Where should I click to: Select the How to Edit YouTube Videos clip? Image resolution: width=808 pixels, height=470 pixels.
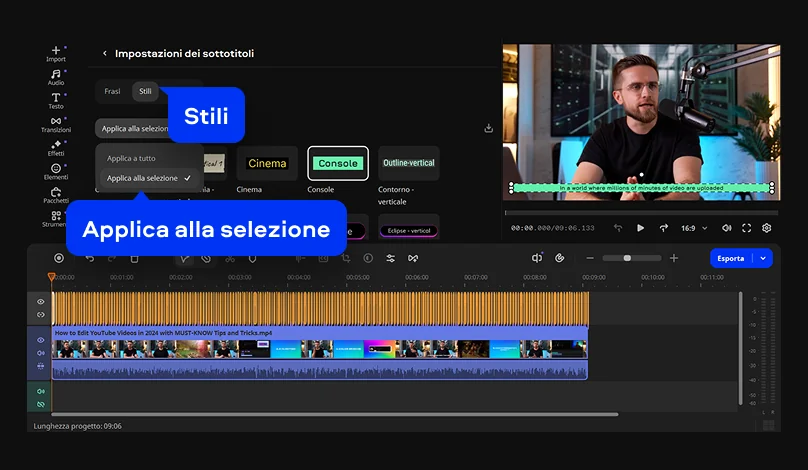click(319, 353)
